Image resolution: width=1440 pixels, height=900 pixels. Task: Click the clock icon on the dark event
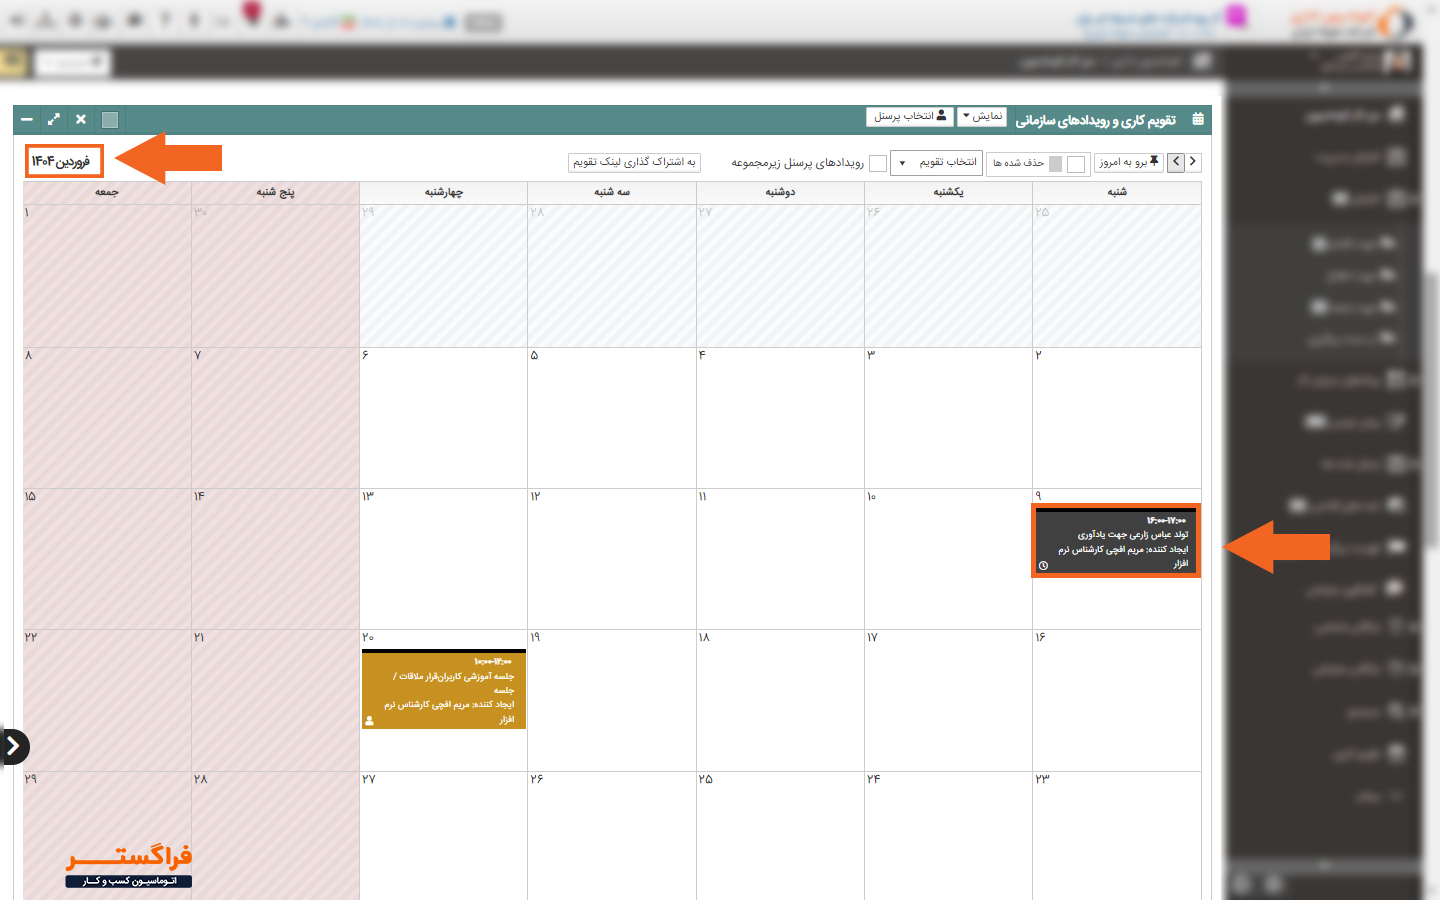coord(1043,566)
